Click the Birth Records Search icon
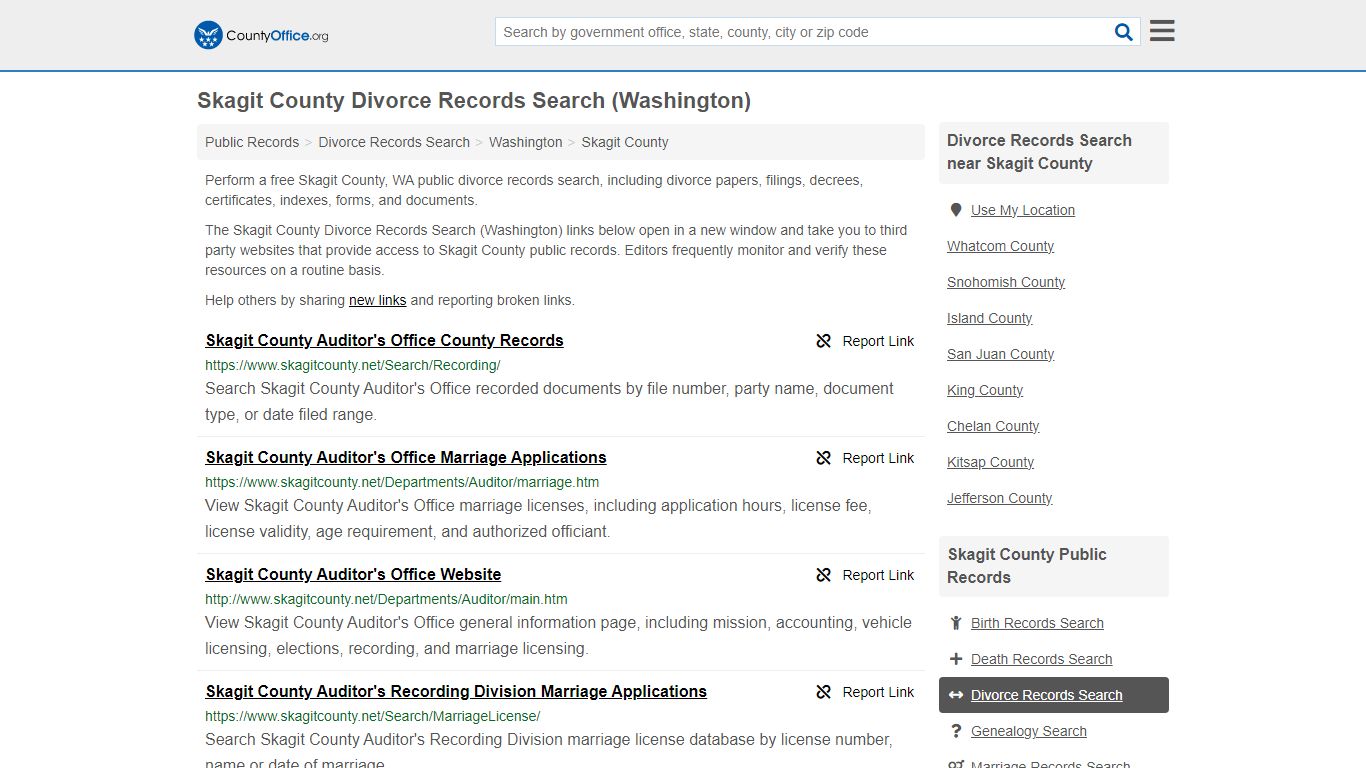This screenshot has width=1366, height=768. click(956, 623)
